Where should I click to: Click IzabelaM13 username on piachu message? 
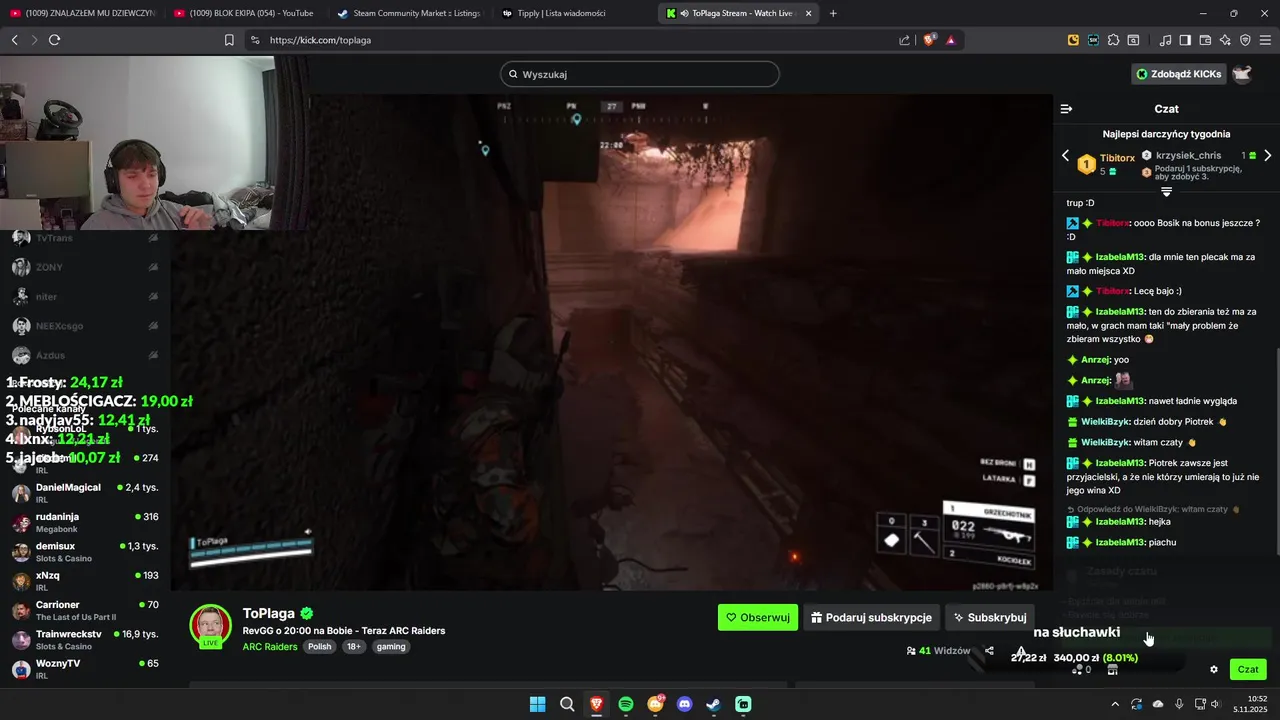coord(1120,542)
